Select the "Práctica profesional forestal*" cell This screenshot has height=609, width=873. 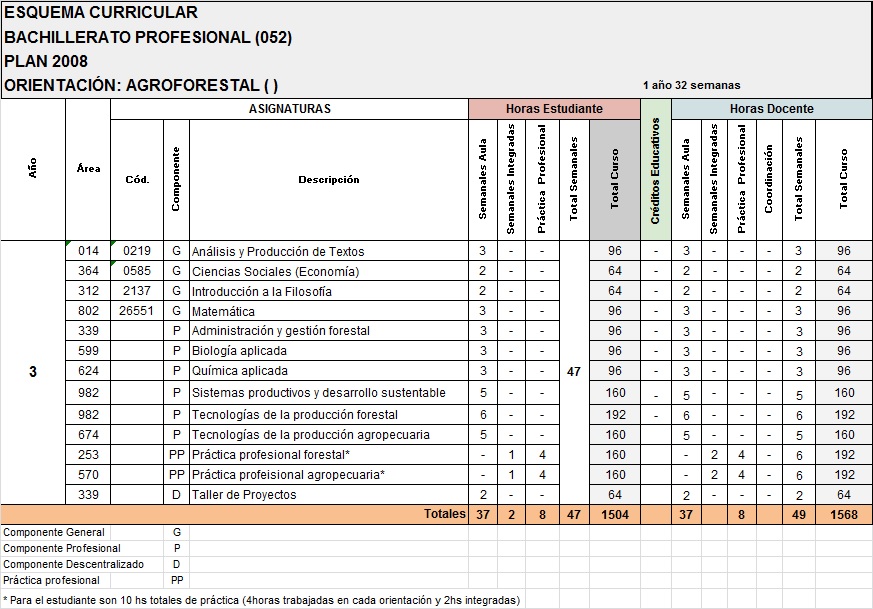[270, 454]
